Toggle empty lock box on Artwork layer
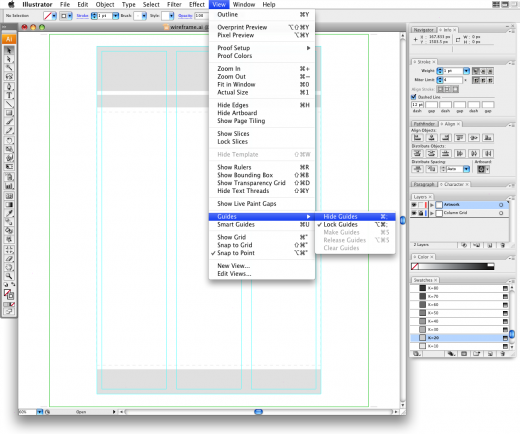Viewport: 520px width, 434px height. [421, 205]
